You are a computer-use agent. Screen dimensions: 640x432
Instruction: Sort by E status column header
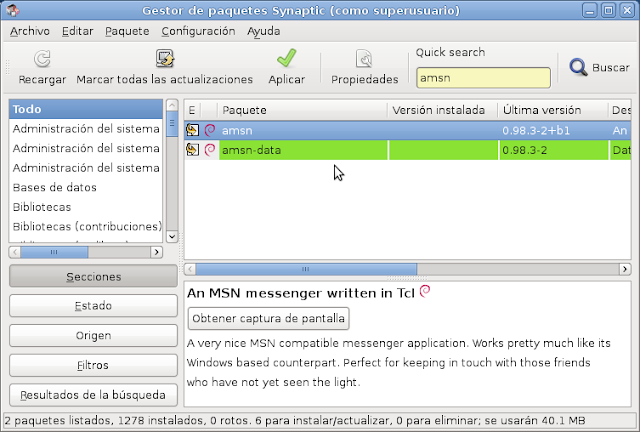[x=193, y=110]
